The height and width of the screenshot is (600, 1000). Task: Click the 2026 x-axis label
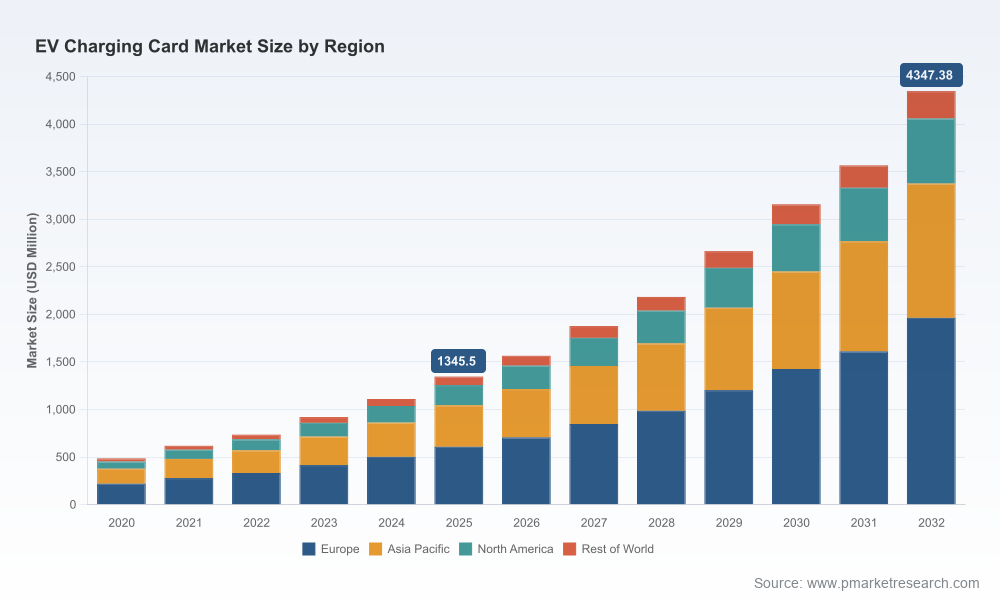tap(526, 523)
